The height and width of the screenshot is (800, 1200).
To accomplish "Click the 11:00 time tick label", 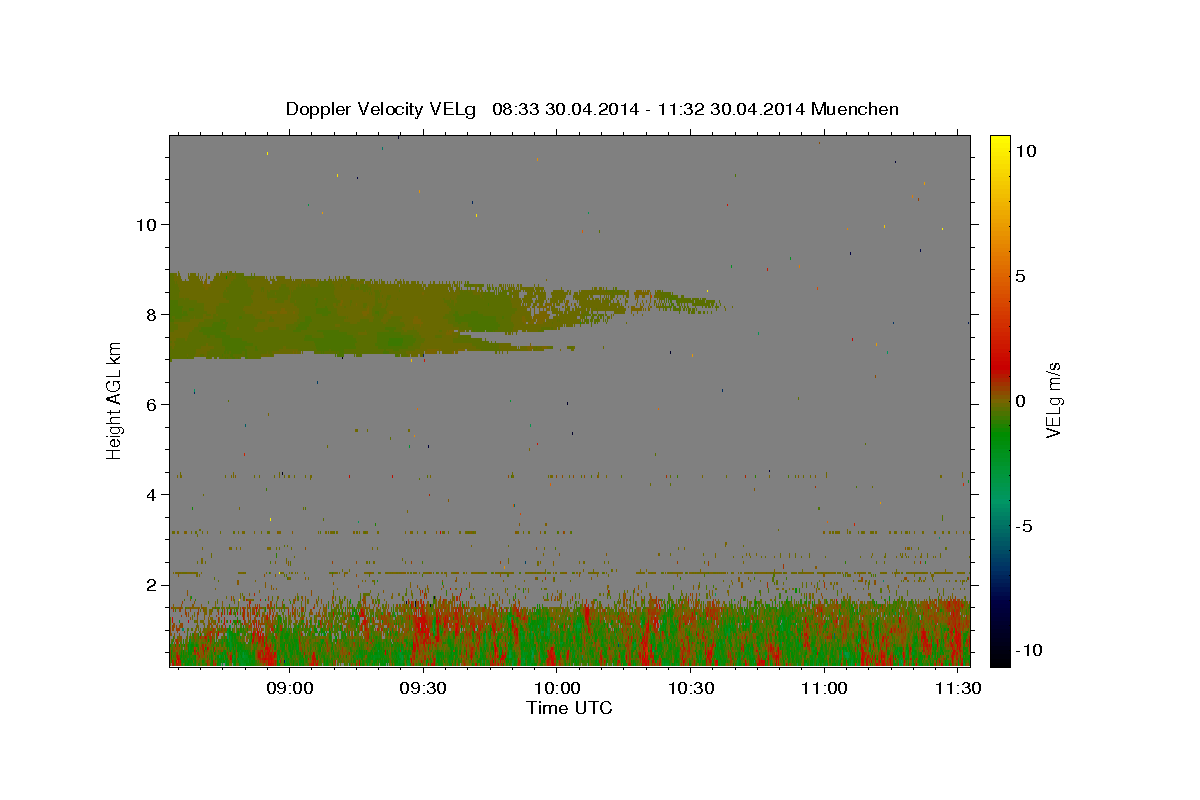I will point(824,688).
